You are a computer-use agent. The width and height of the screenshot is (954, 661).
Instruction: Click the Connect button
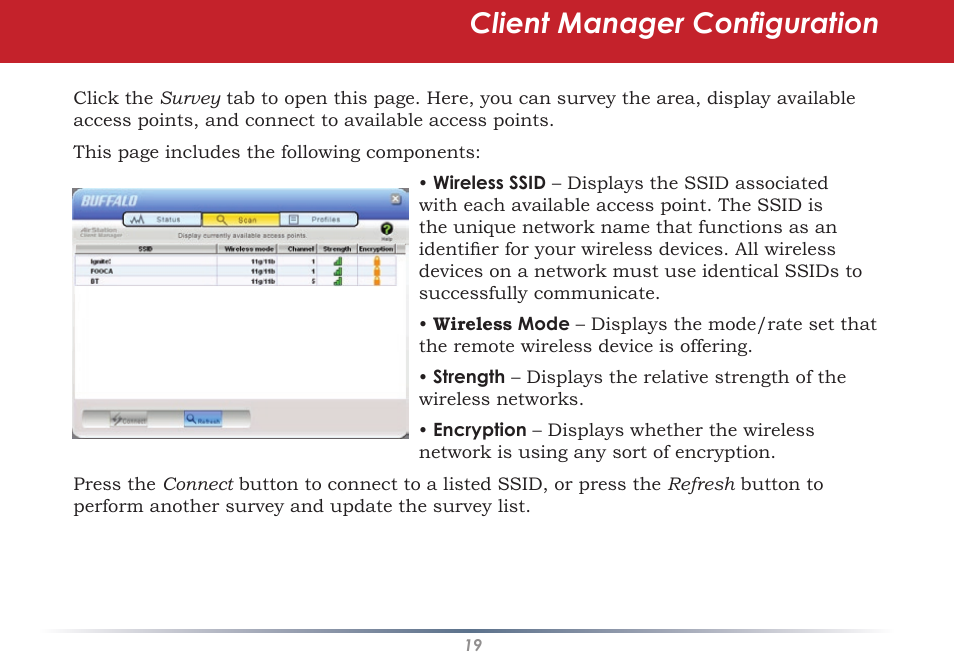point(129,419)
